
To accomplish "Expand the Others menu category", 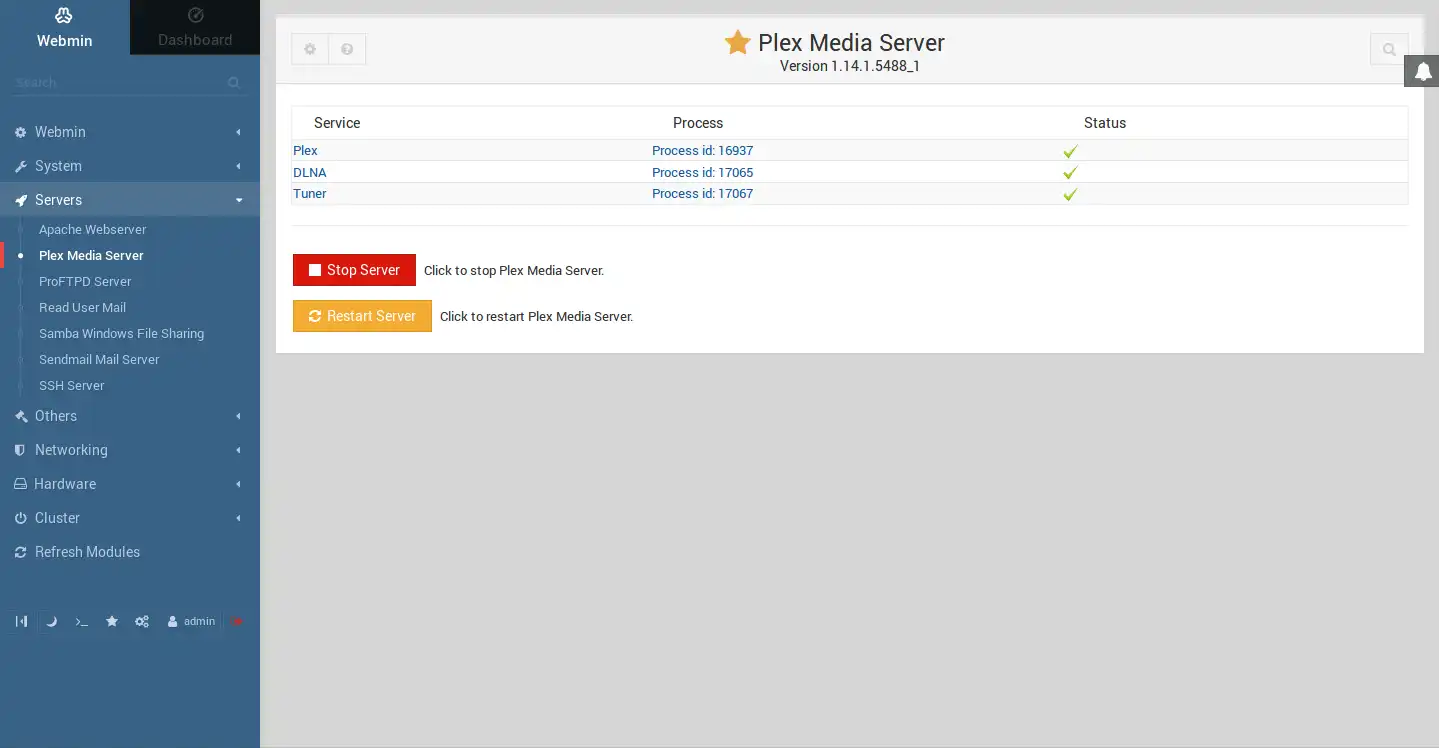I will coord(130,416).
